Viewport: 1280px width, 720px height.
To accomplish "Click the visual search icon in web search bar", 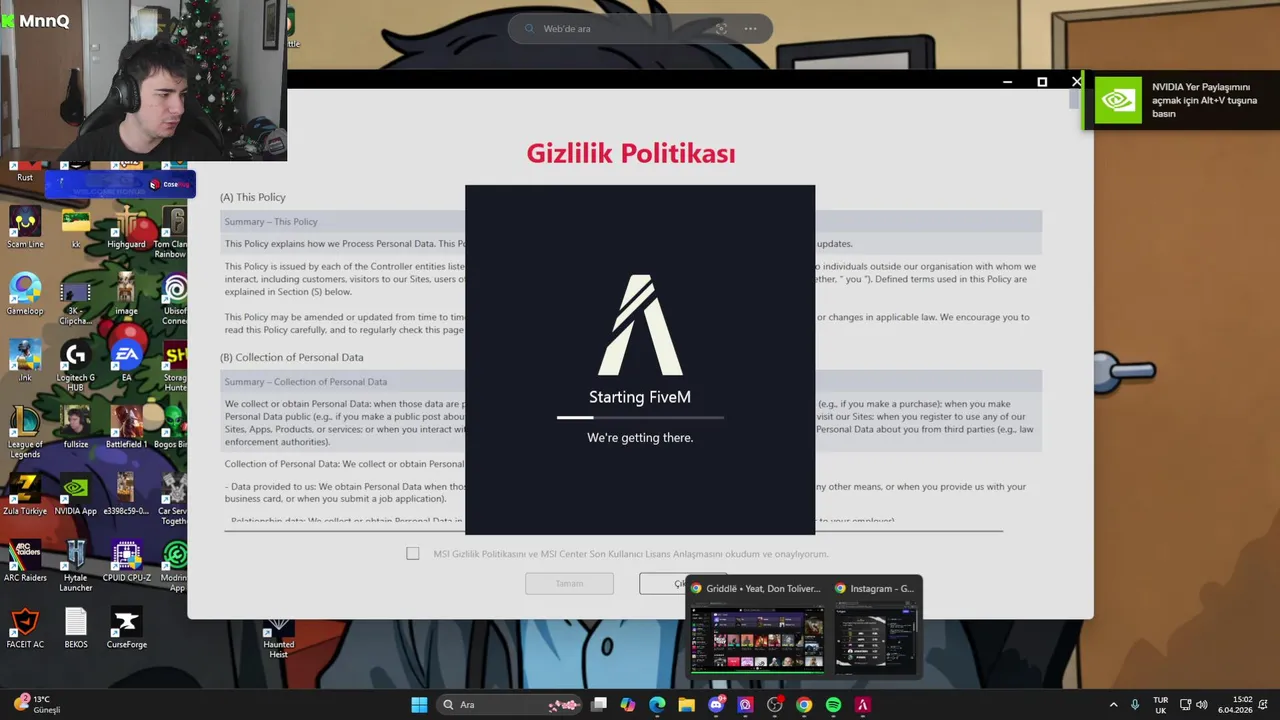I will coord(721,29).
